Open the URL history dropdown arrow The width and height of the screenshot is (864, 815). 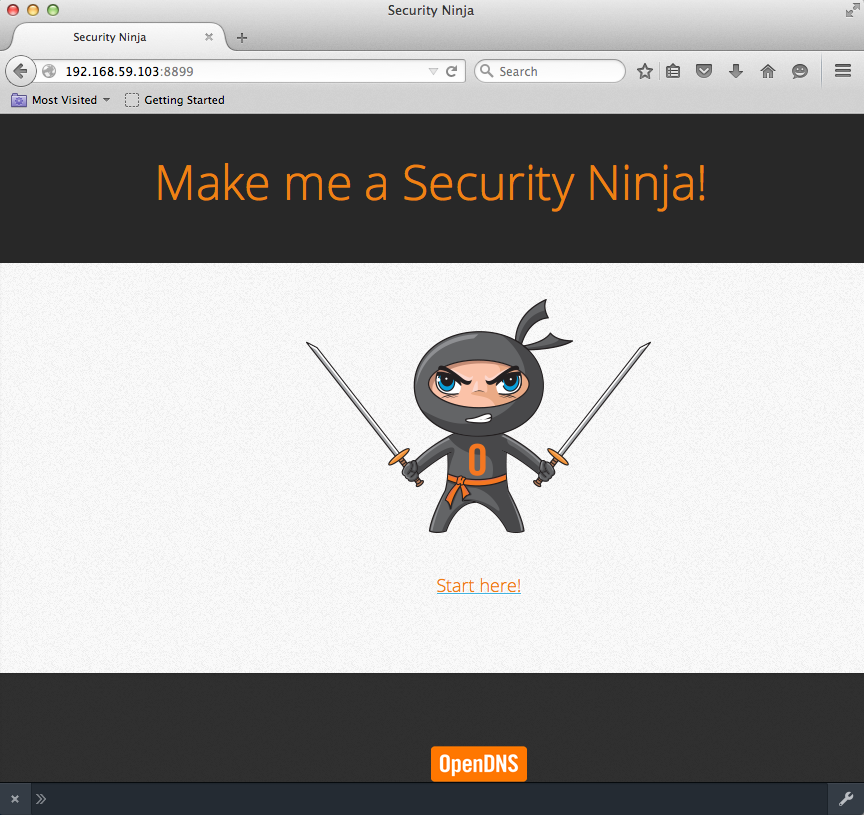(432, 71)
